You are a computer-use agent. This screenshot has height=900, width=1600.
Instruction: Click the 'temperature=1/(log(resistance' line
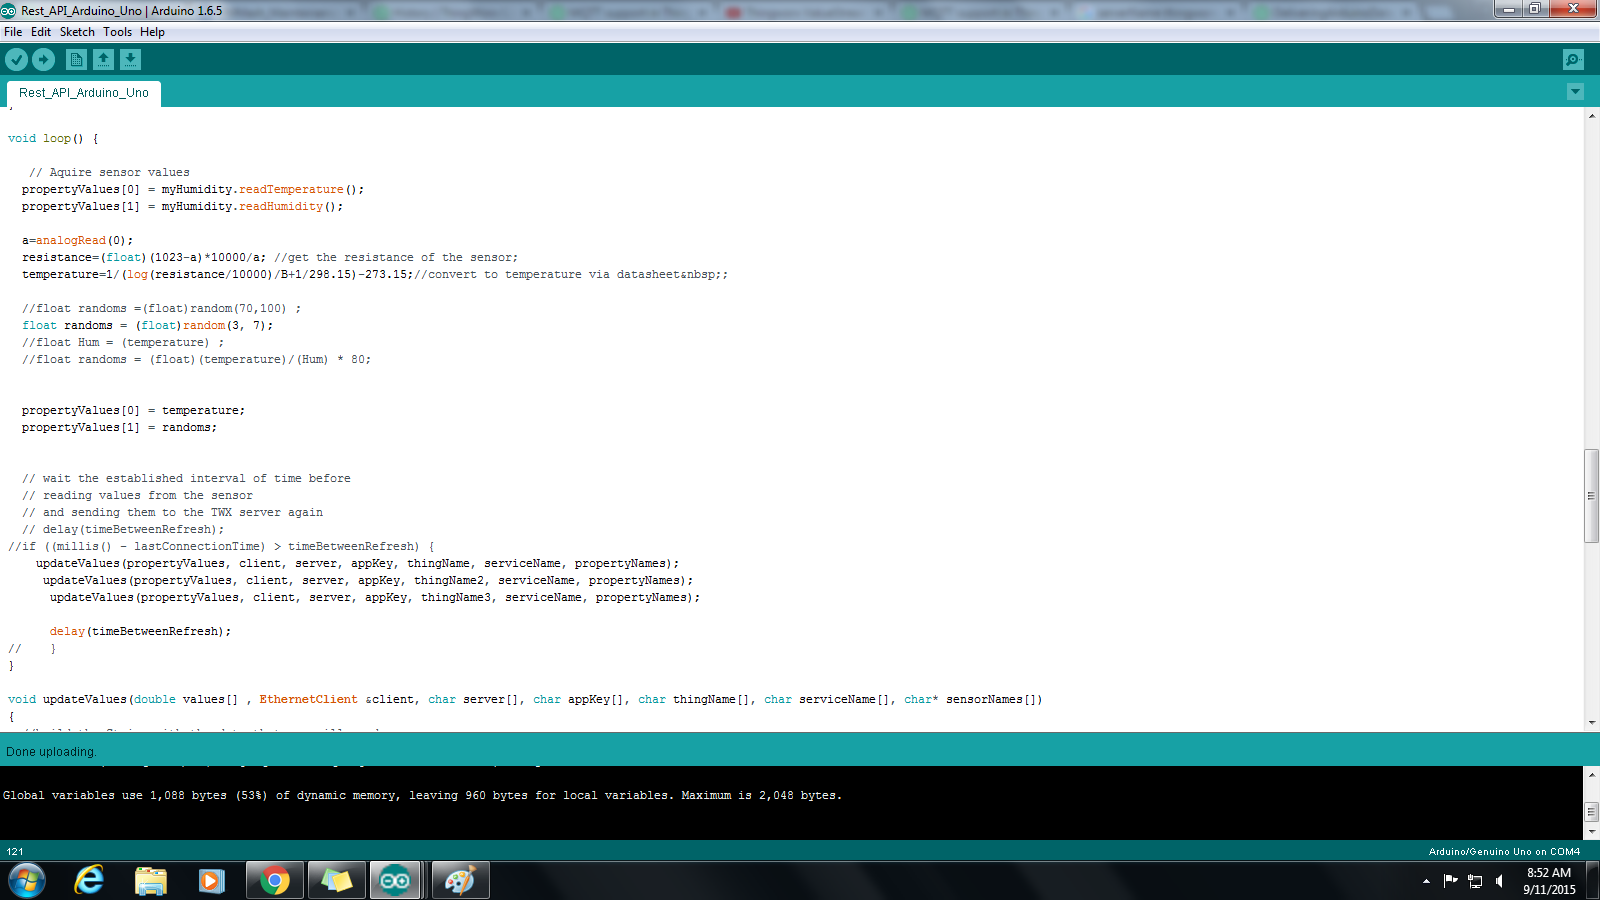click(x=375, y=275)
